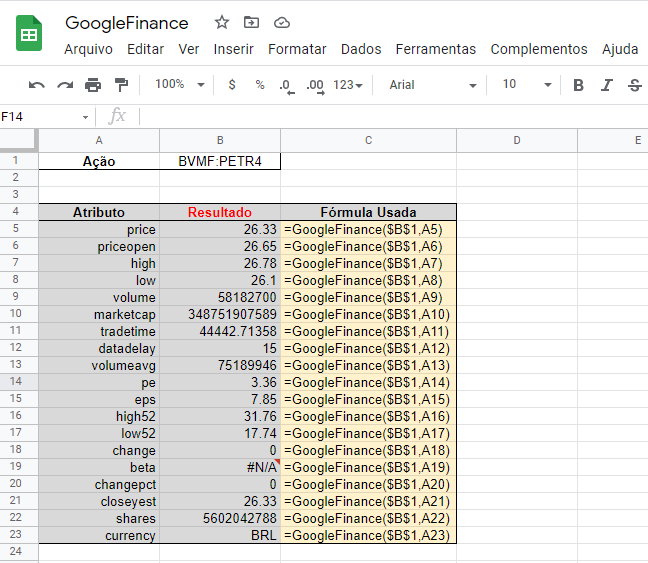
Task: Open the Ferramentas menu
Action: pyautogui.click(x=436, y=49)
